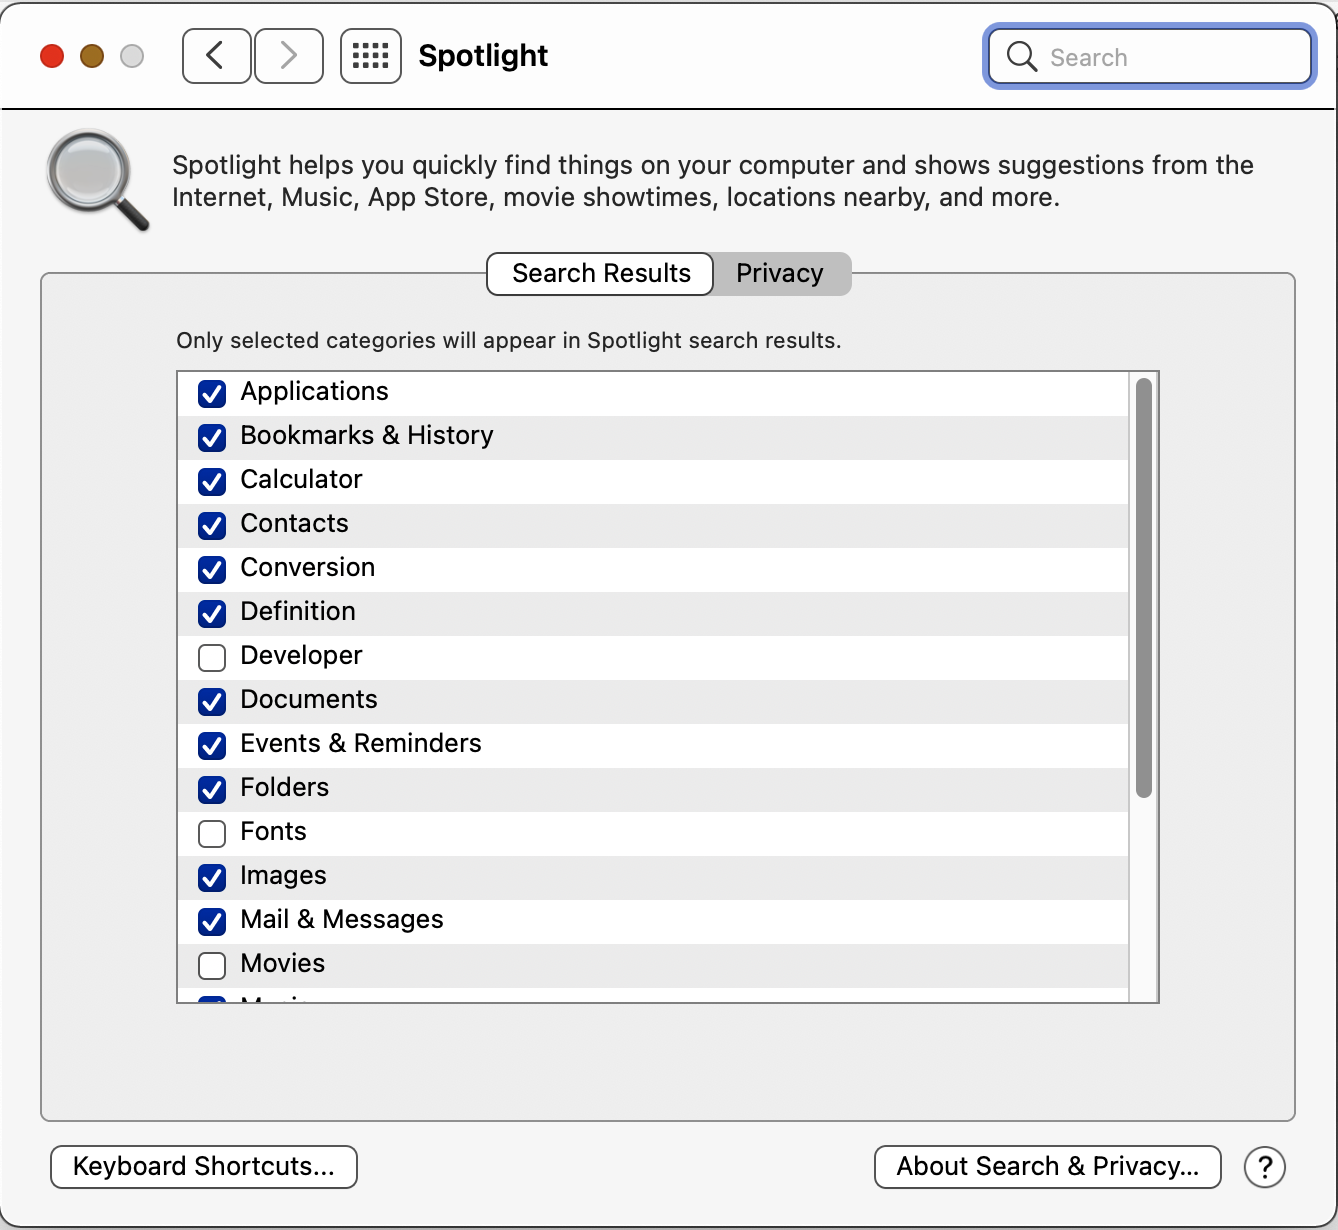This screenshot has height=1230, width=1338.
Task: Check the Movies category box
Action: [x=212, y=965]
